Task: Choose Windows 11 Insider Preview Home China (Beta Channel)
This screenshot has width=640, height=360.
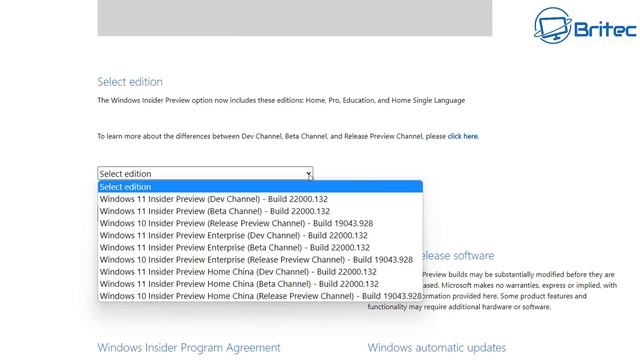Action: coord(260,284)
